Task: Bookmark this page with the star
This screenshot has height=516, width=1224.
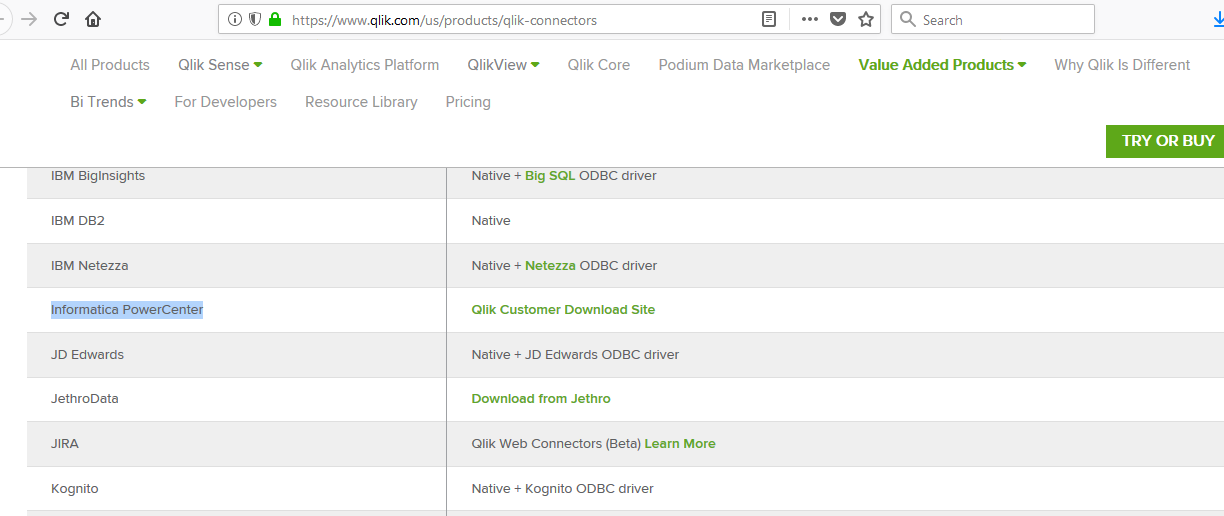Action: coord(866,19)
